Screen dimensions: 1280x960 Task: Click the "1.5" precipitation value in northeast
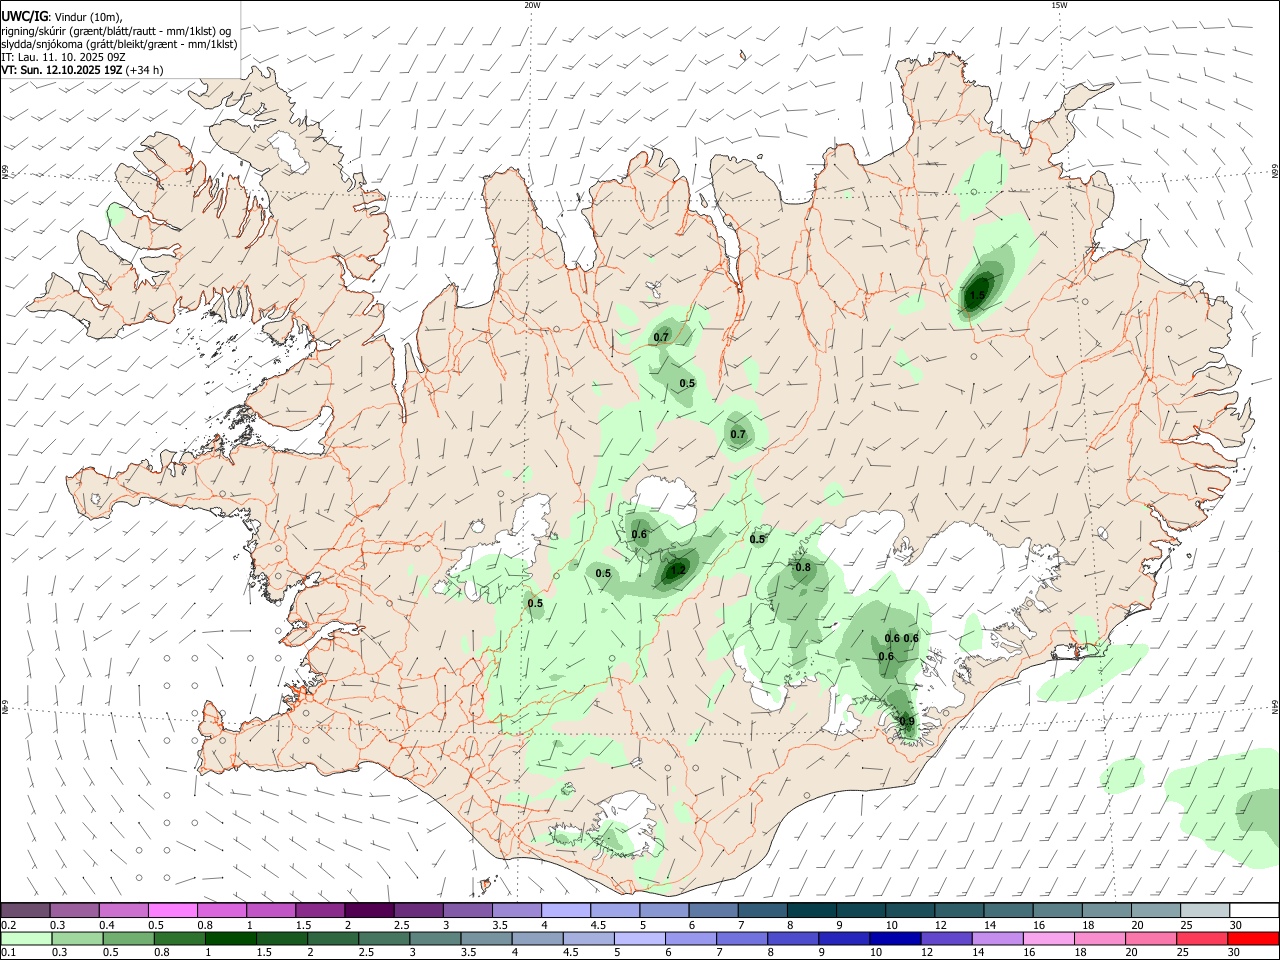tap(977, 295)
